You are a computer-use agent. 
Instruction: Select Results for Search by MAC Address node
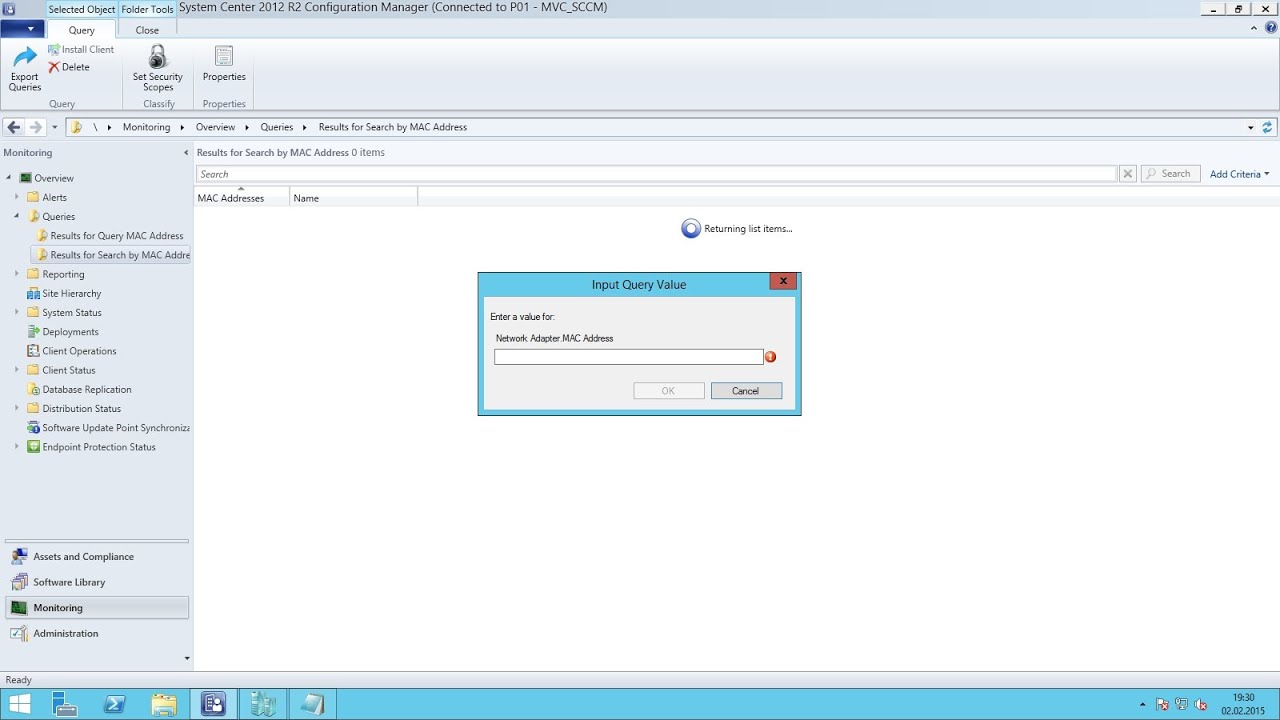pos(112,255)
